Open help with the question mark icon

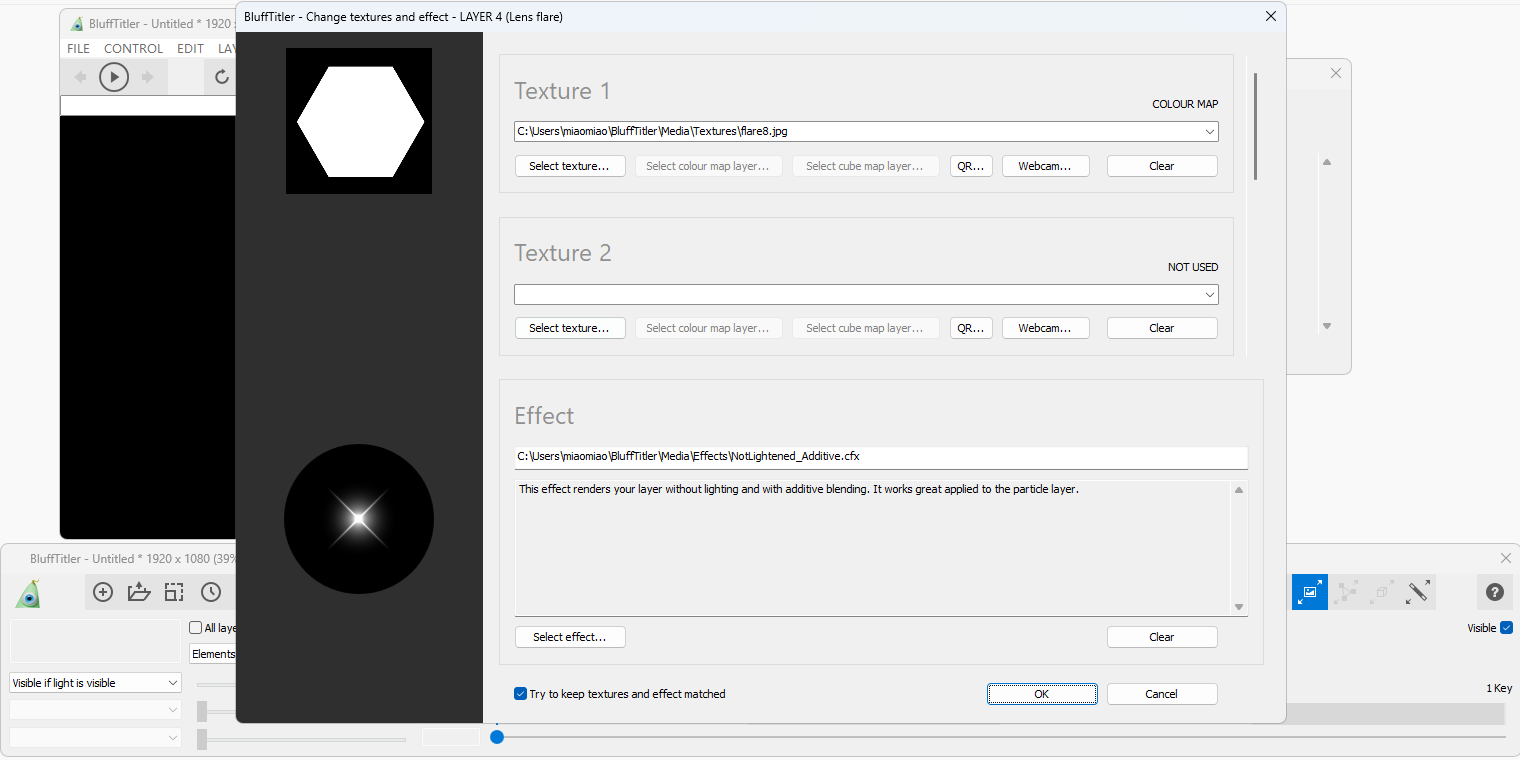tap(1495, 592)
